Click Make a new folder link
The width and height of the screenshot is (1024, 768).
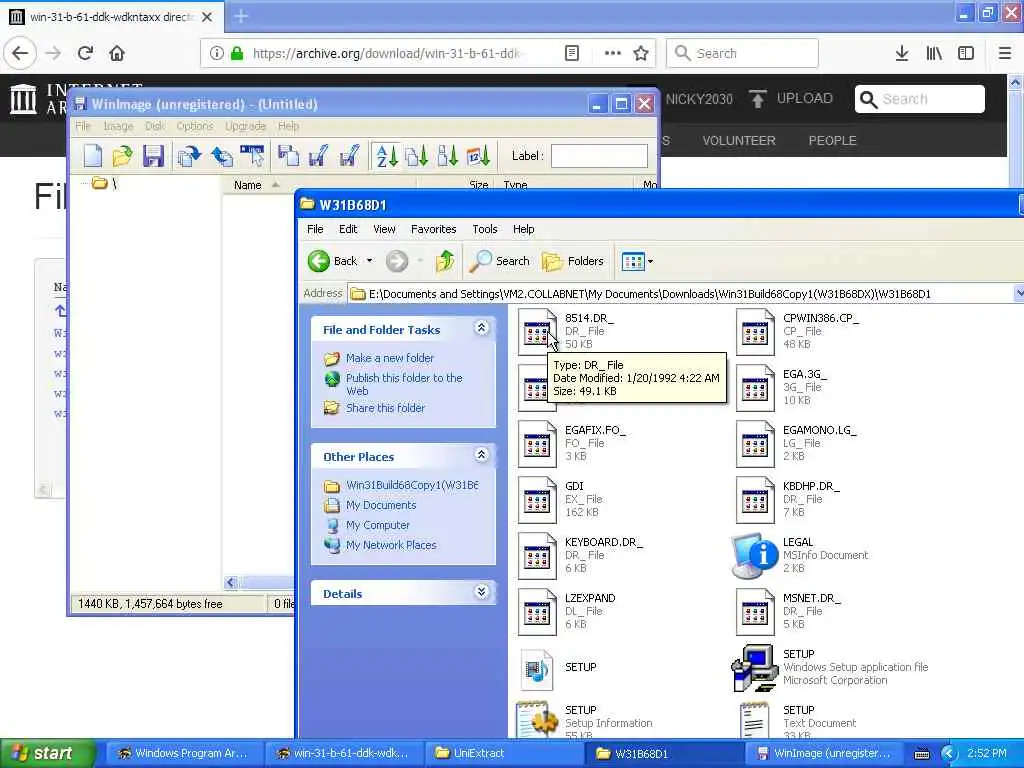(x=389, y=358)
